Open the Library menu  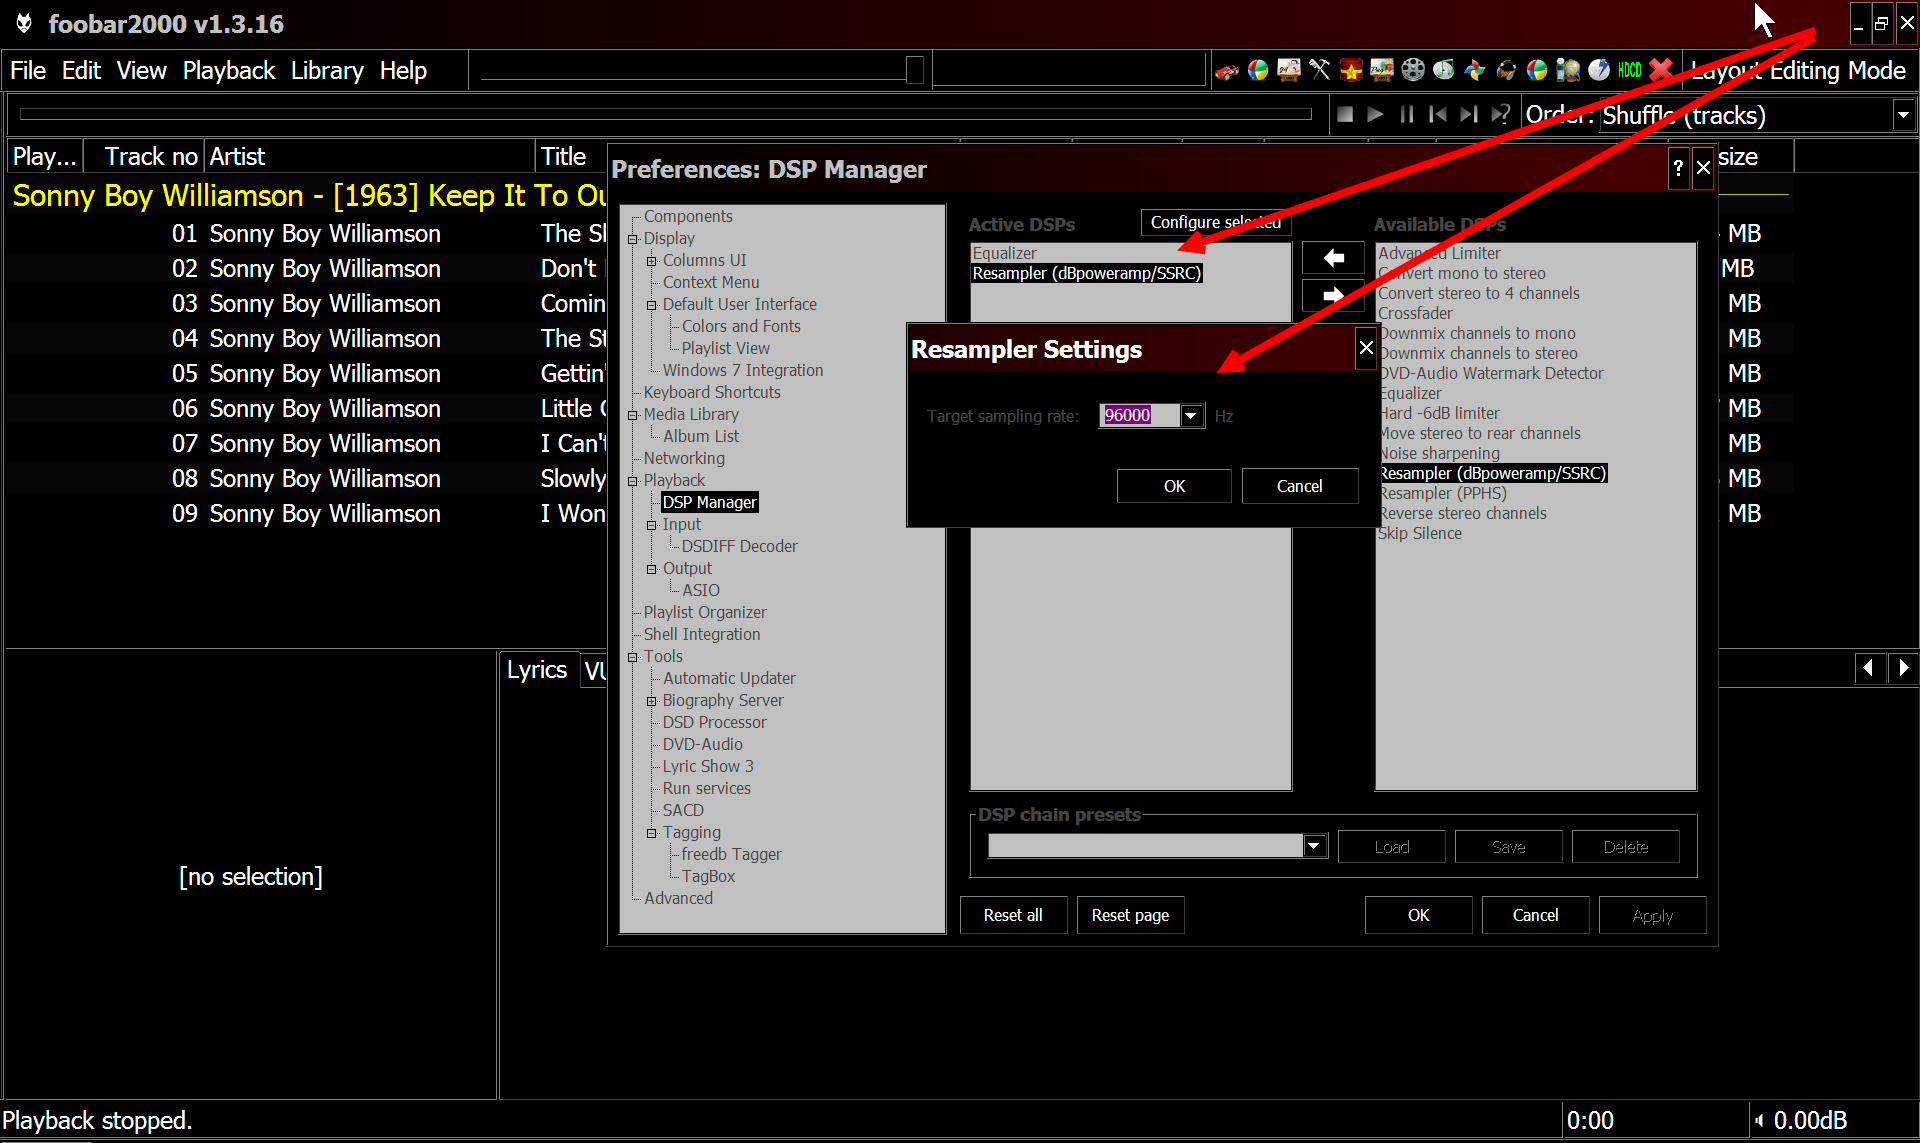coord(327,71)
